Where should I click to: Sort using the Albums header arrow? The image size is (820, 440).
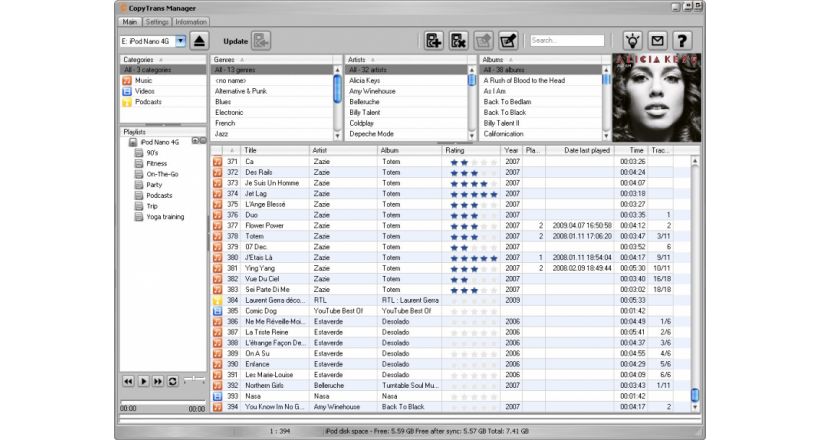510,60
